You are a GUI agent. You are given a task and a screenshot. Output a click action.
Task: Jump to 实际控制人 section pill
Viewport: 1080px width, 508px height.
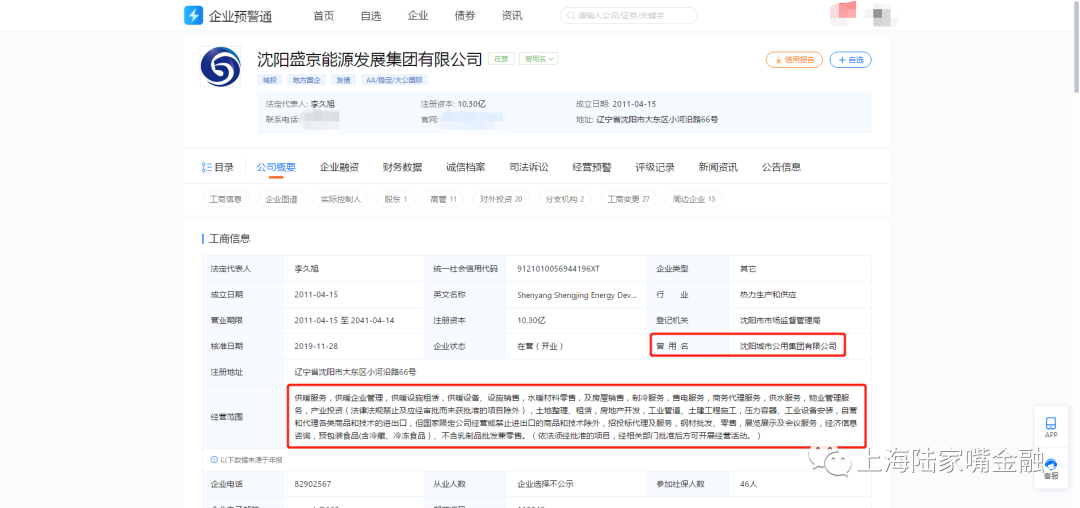[341, 200]
